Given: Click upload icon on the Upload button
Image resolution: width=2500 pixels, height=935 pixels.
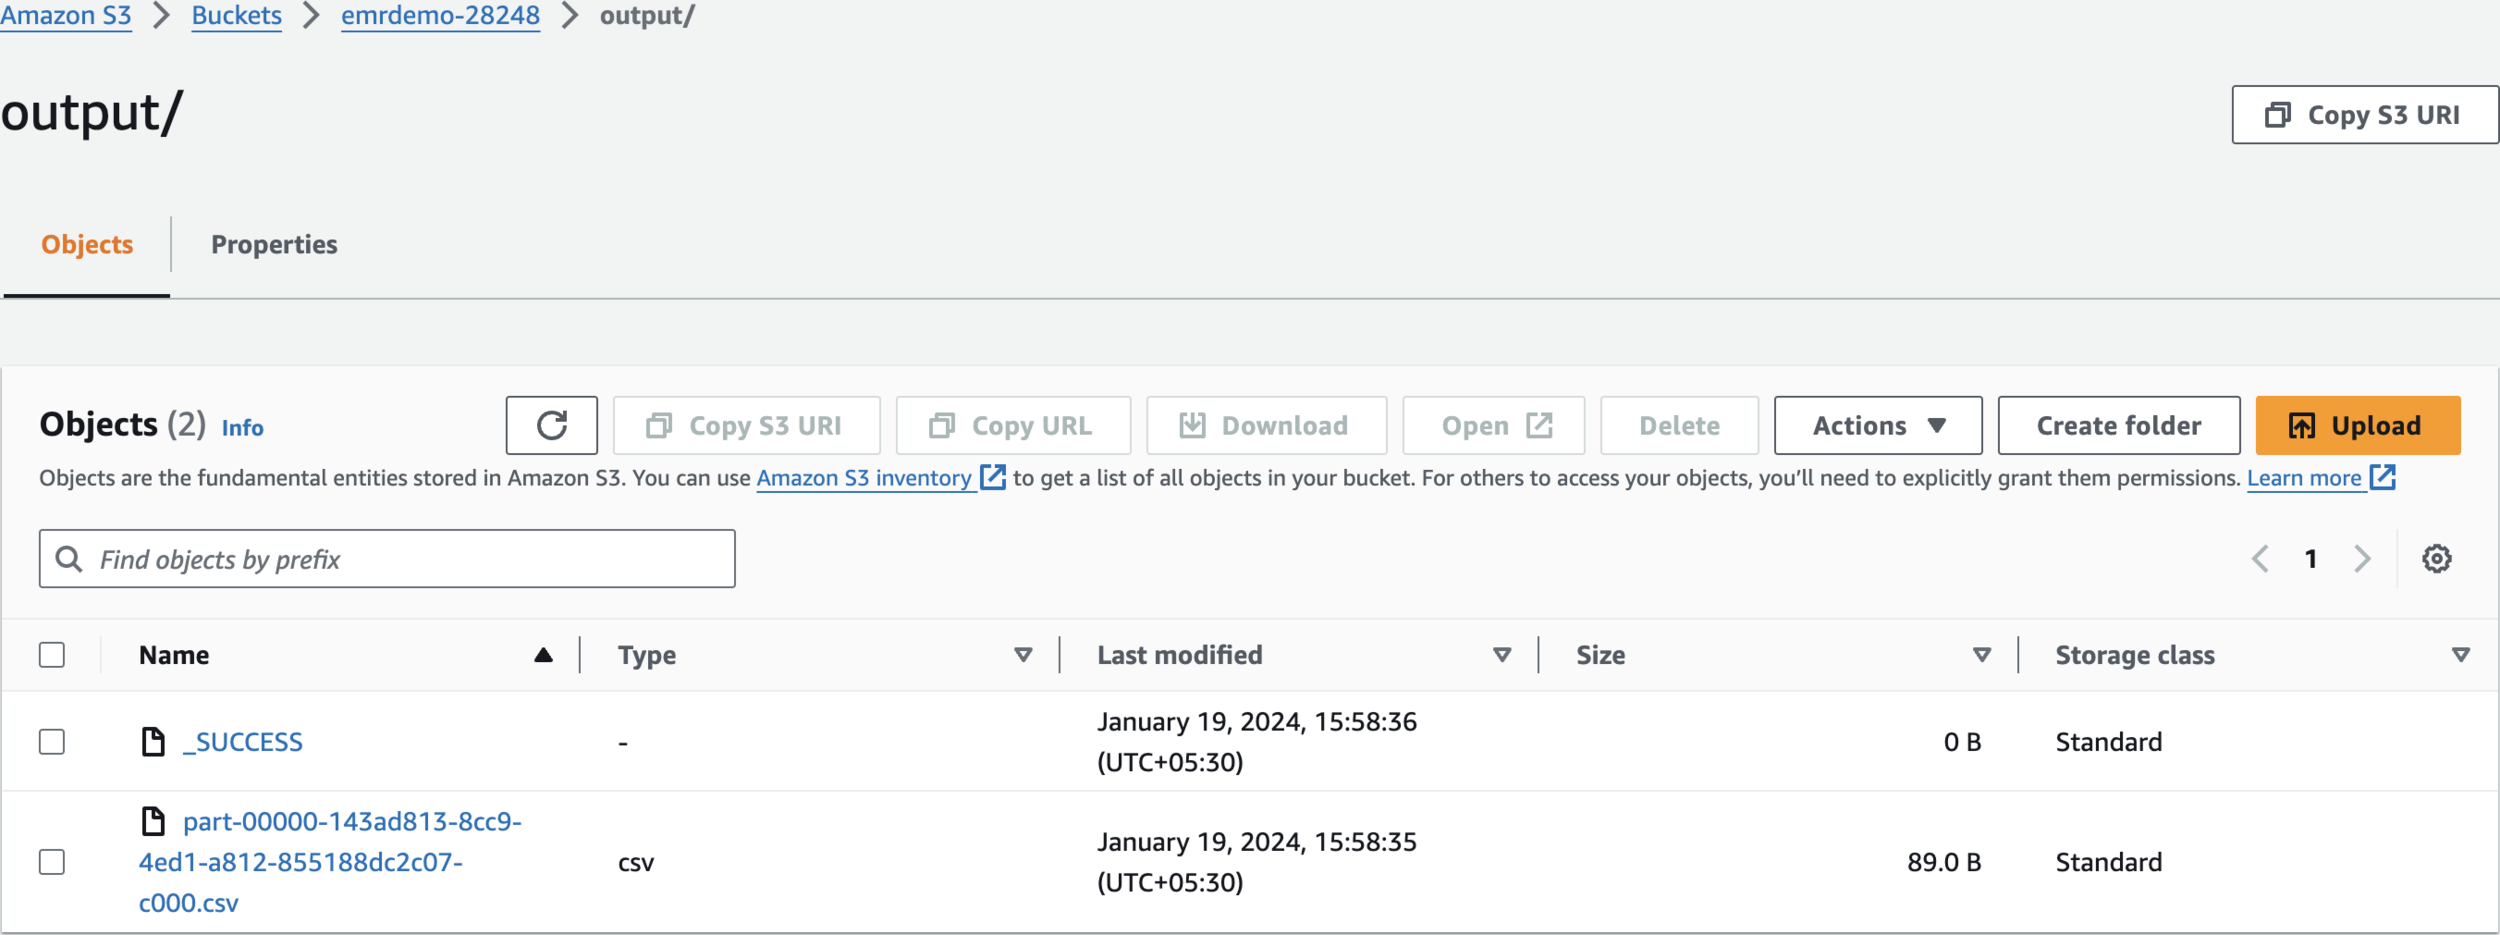Looking at the screenshot, I should tap(2302, 426).
